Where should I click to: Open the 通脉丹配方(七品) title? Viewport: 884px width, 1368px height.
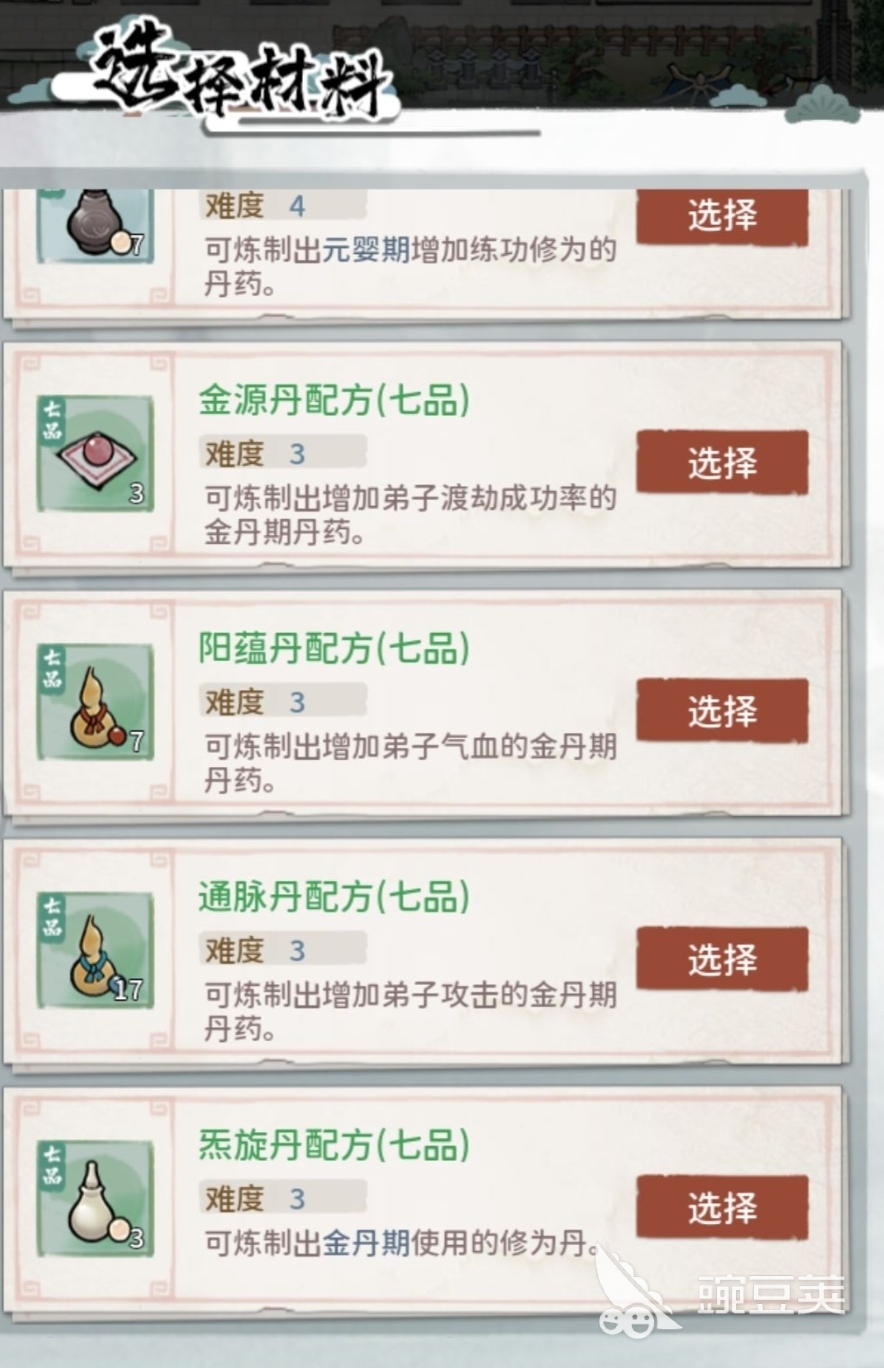334,897
